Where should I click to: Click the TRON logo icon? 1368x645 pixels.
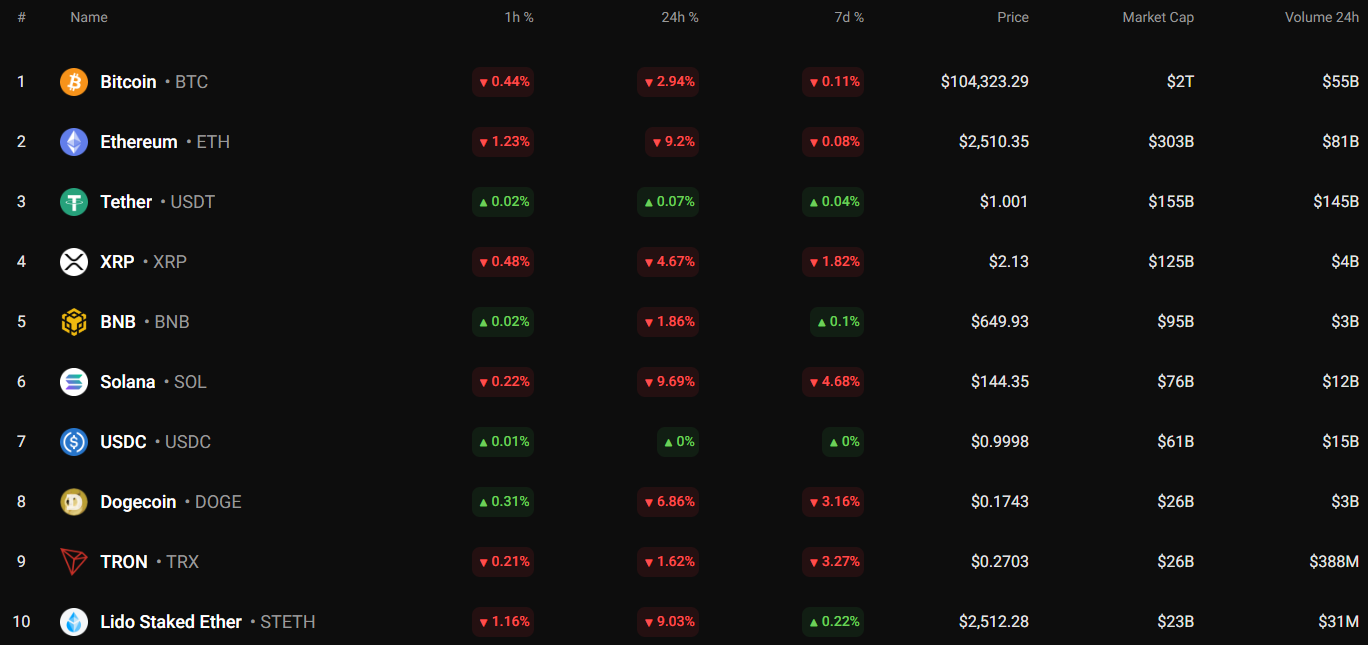point(74,562)
